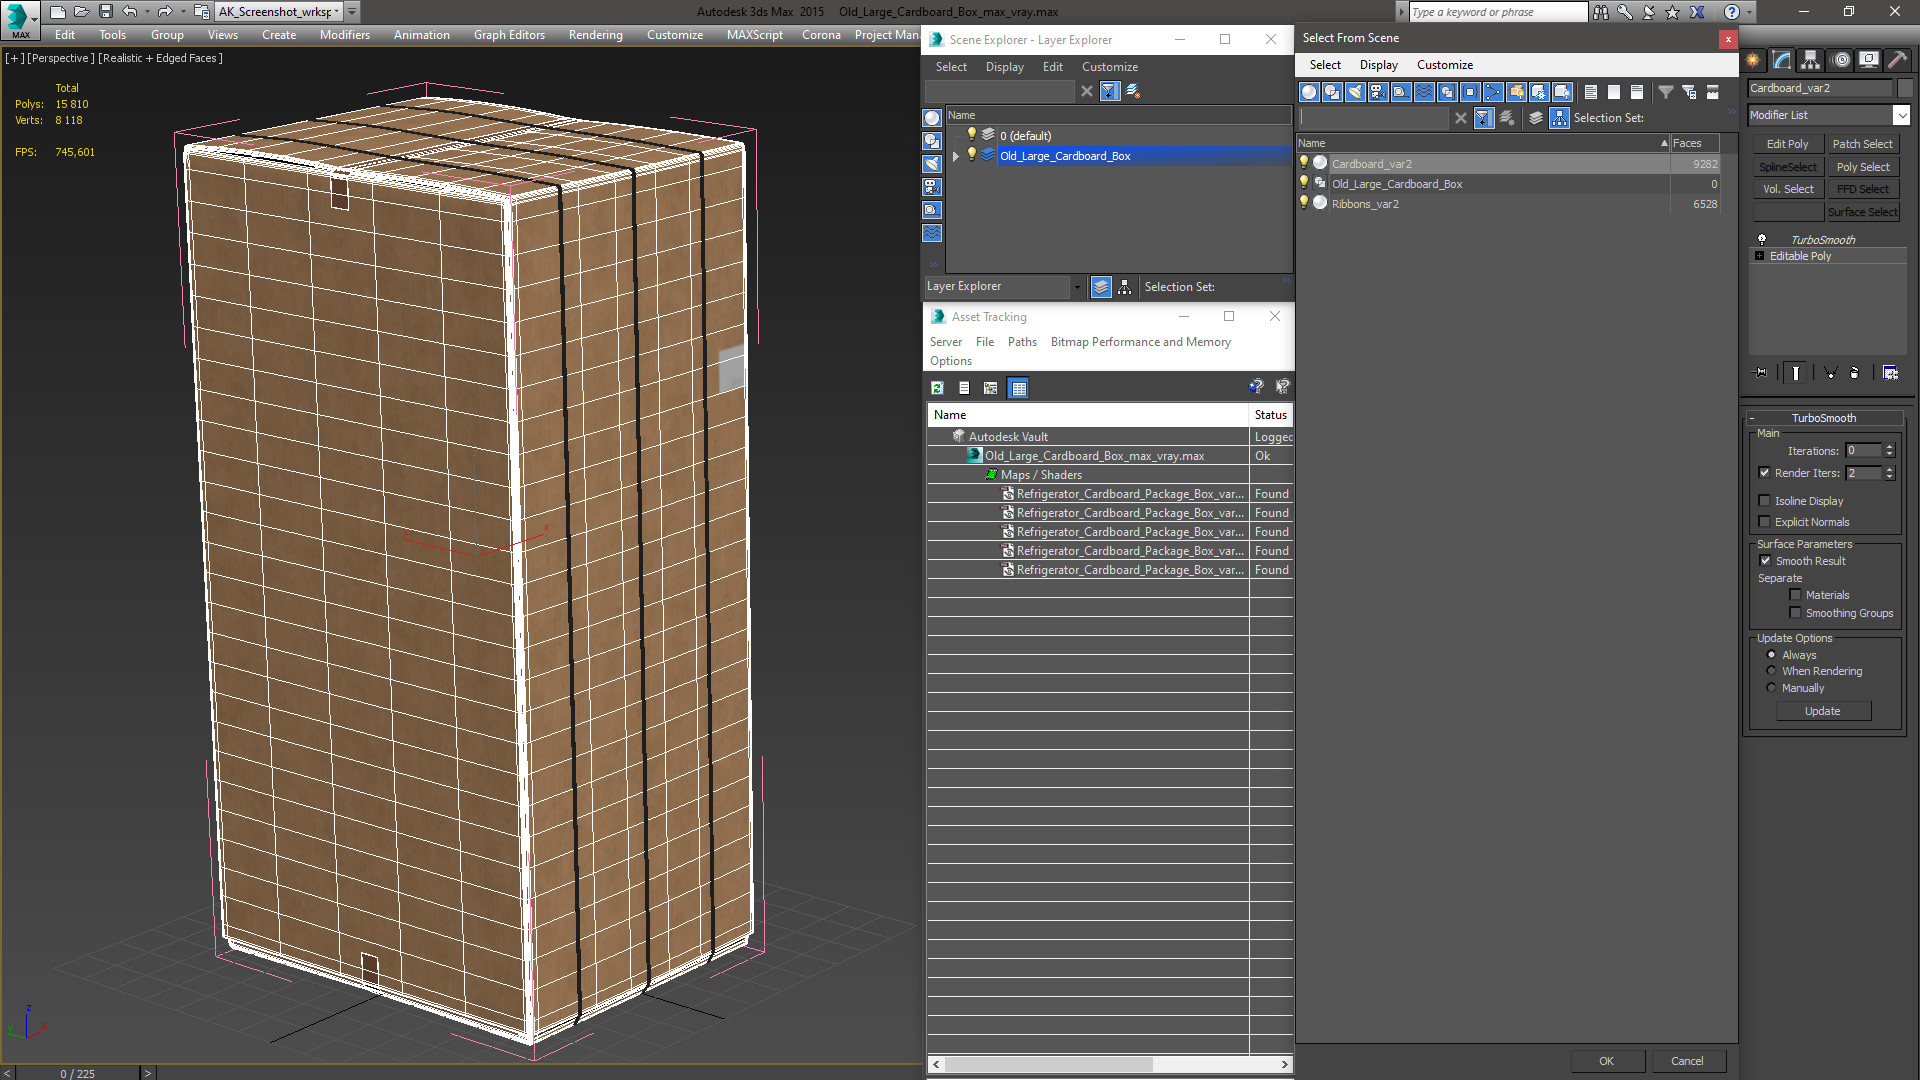Screen dimensions: 1920x1080
Task: Toggle Display Lights filter icon
Action: click(x=1355, y=92)
